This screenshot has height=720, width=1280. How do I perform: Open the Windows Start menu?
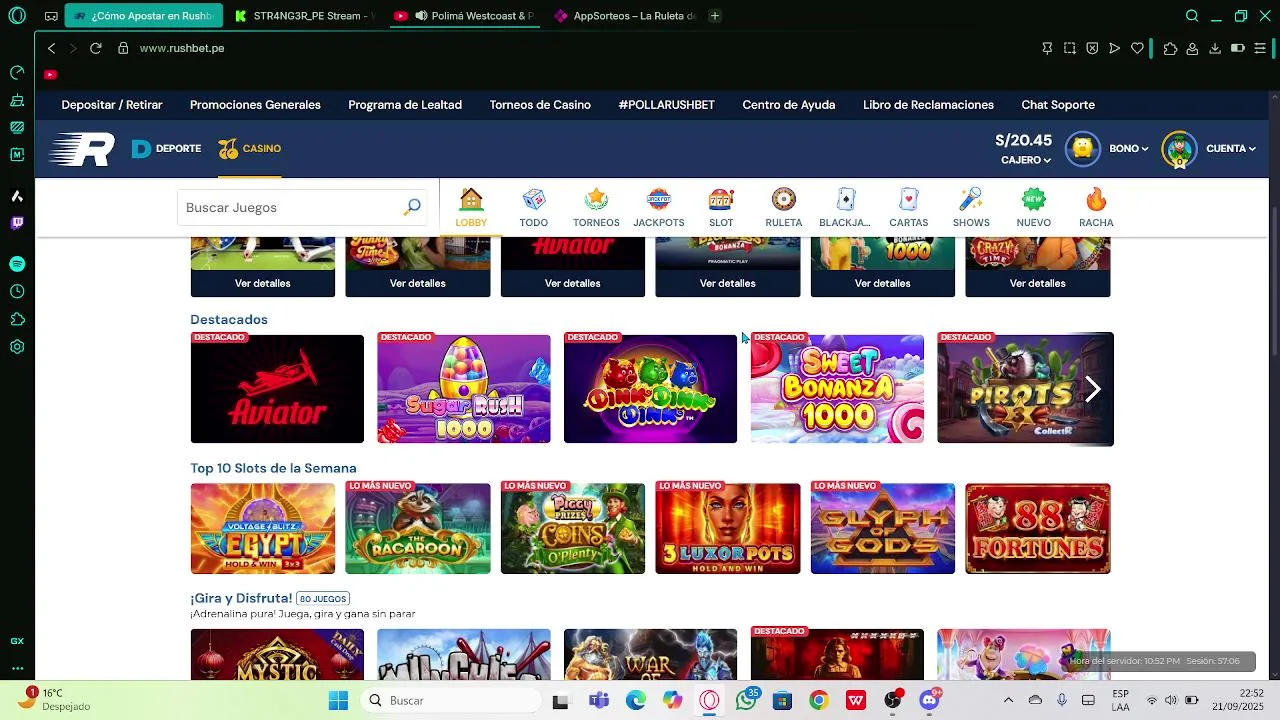tap(338, 700)
